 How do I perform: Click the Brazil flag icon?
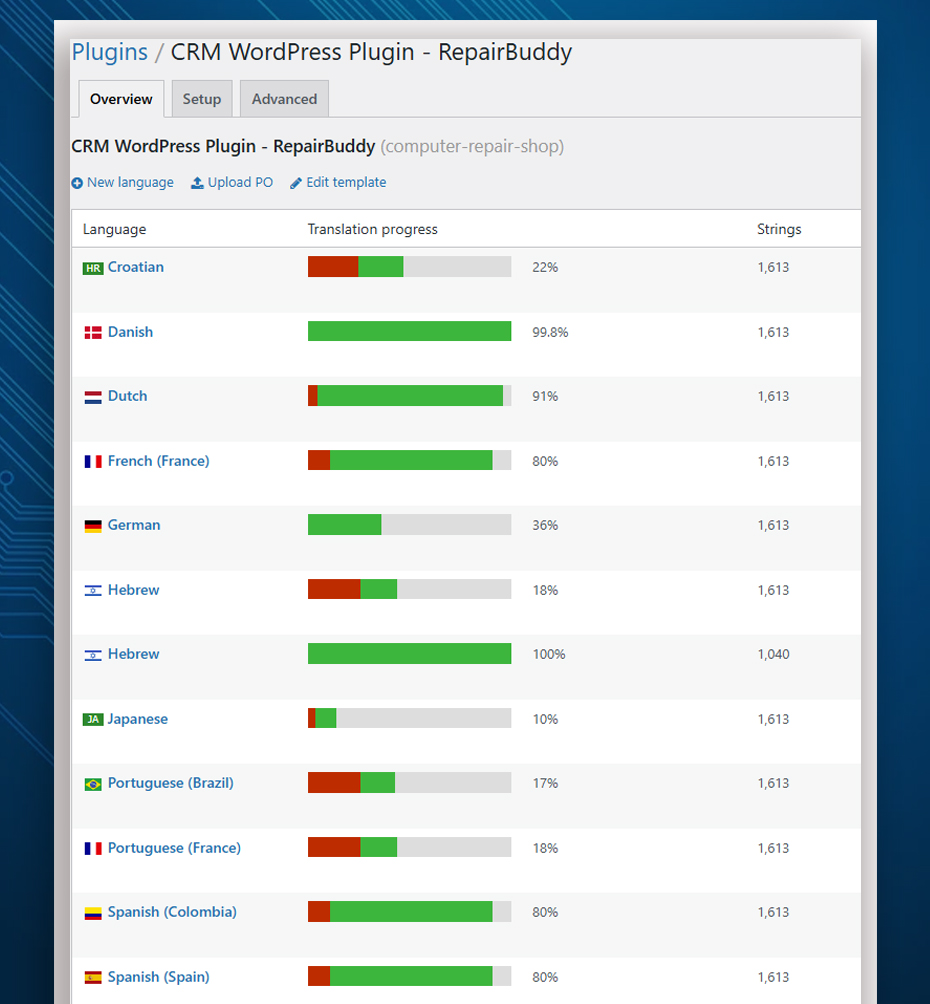tap(93, 784)
